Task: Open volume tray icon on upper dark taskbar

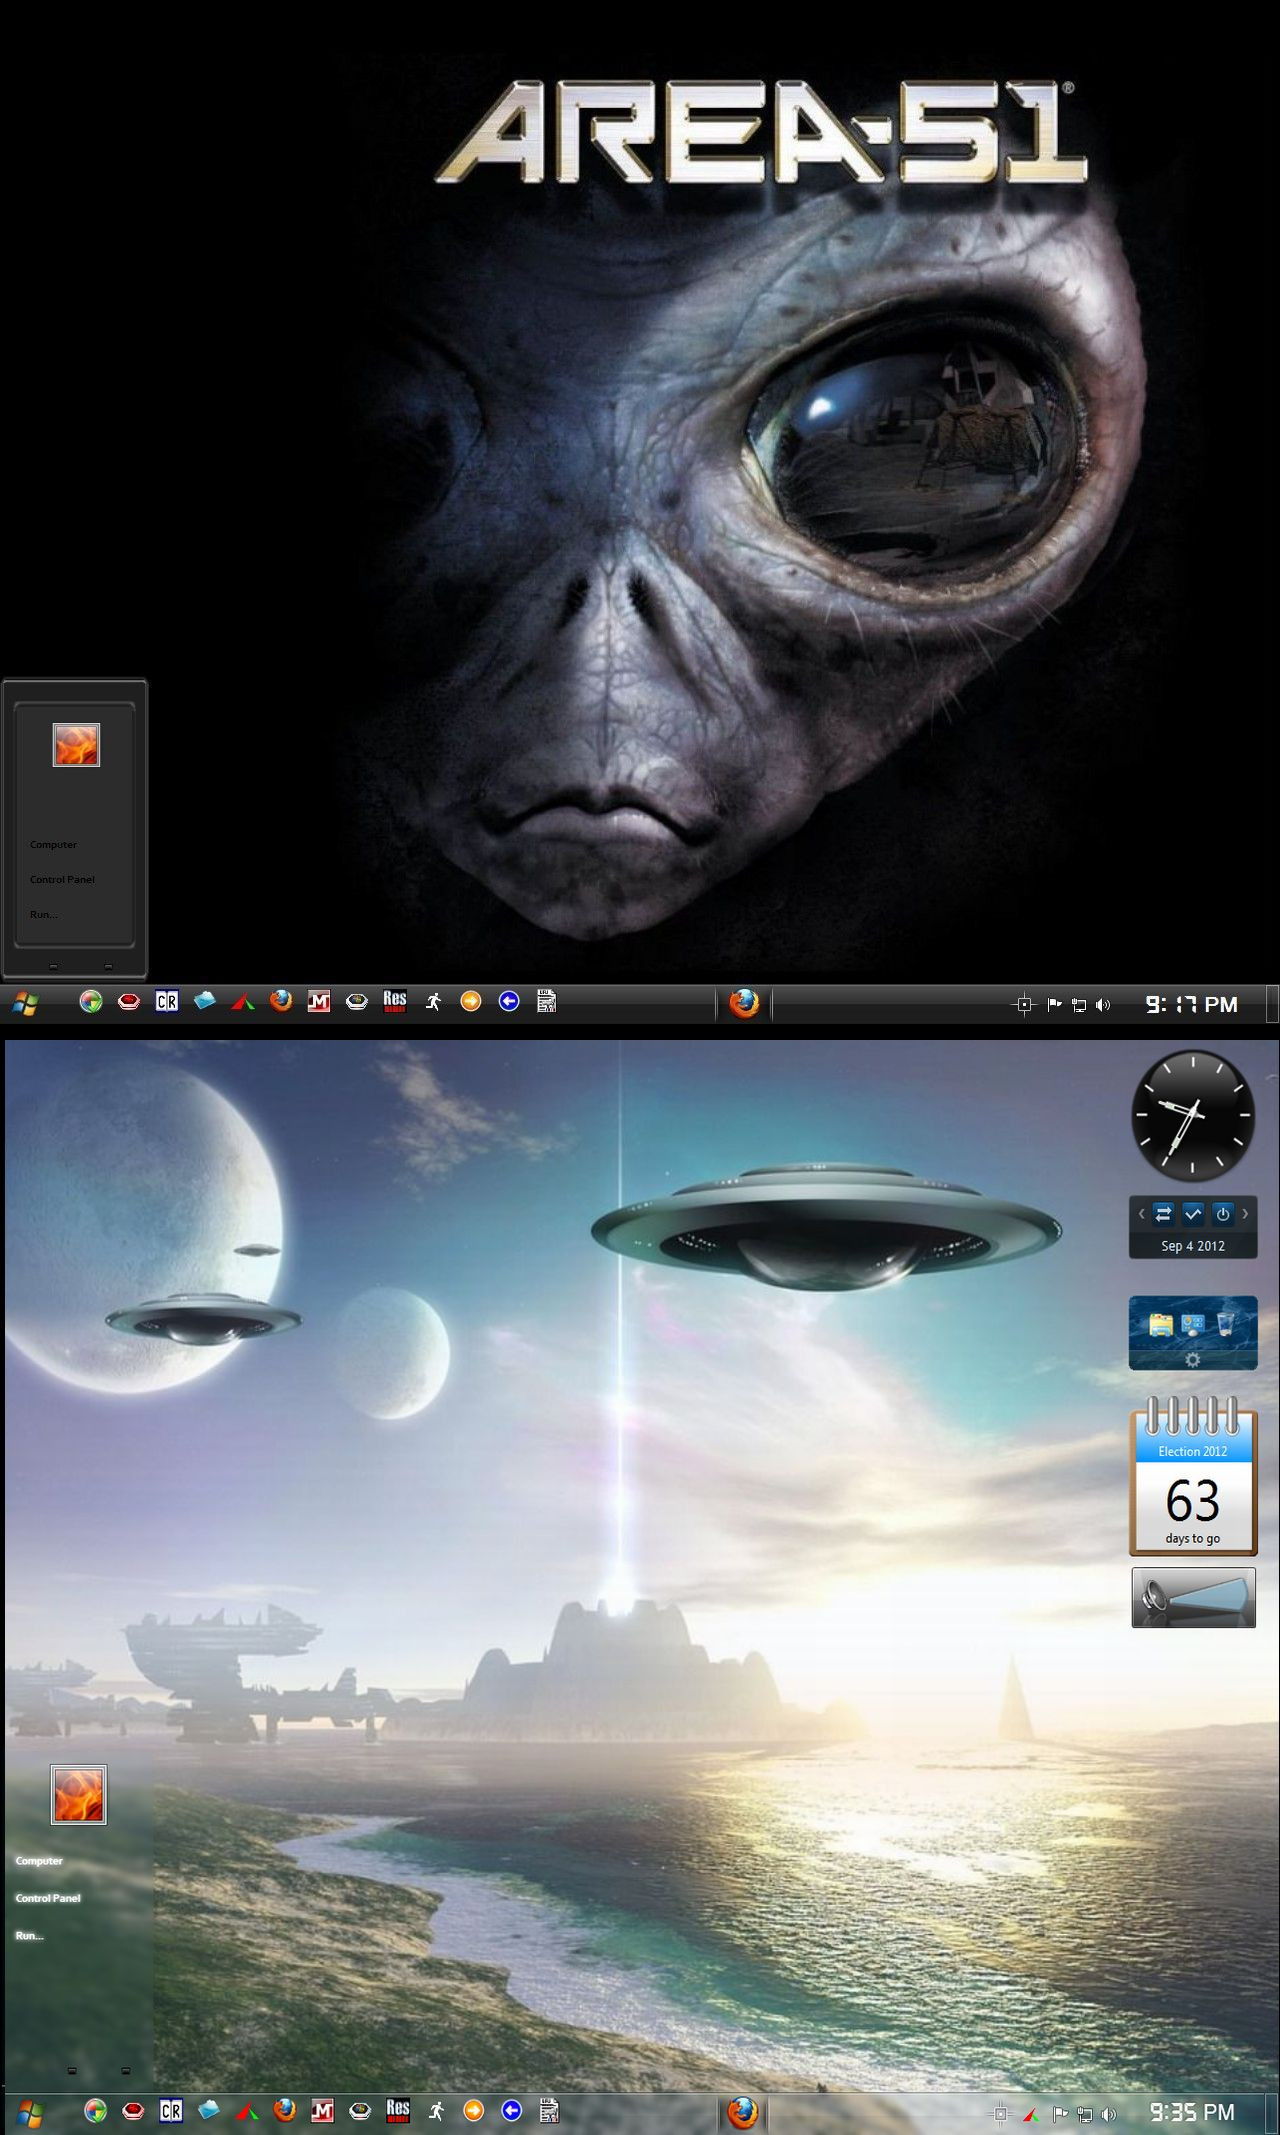Action: pyautogui.click(x=1103, y=1005)
